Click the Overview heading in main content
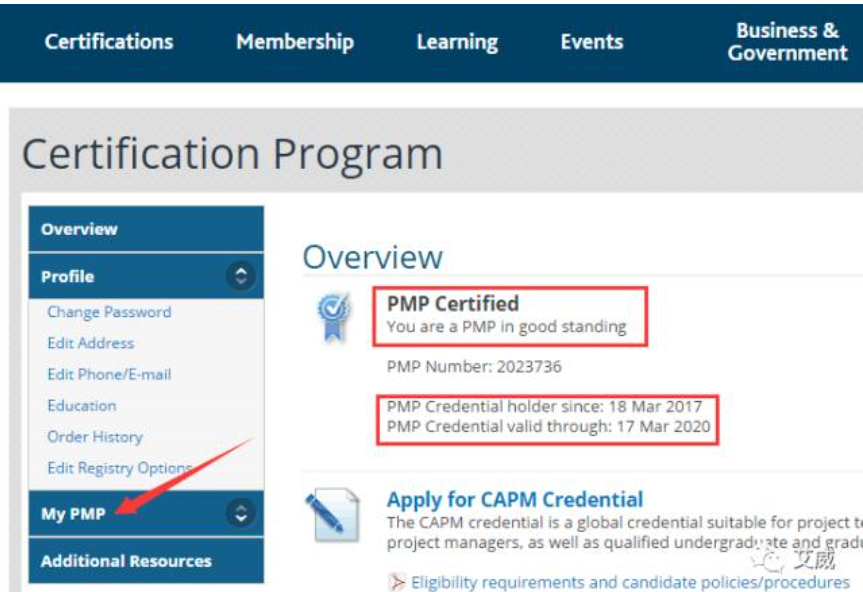This screenshot has height=592, width=863. [x=373, y=257]
